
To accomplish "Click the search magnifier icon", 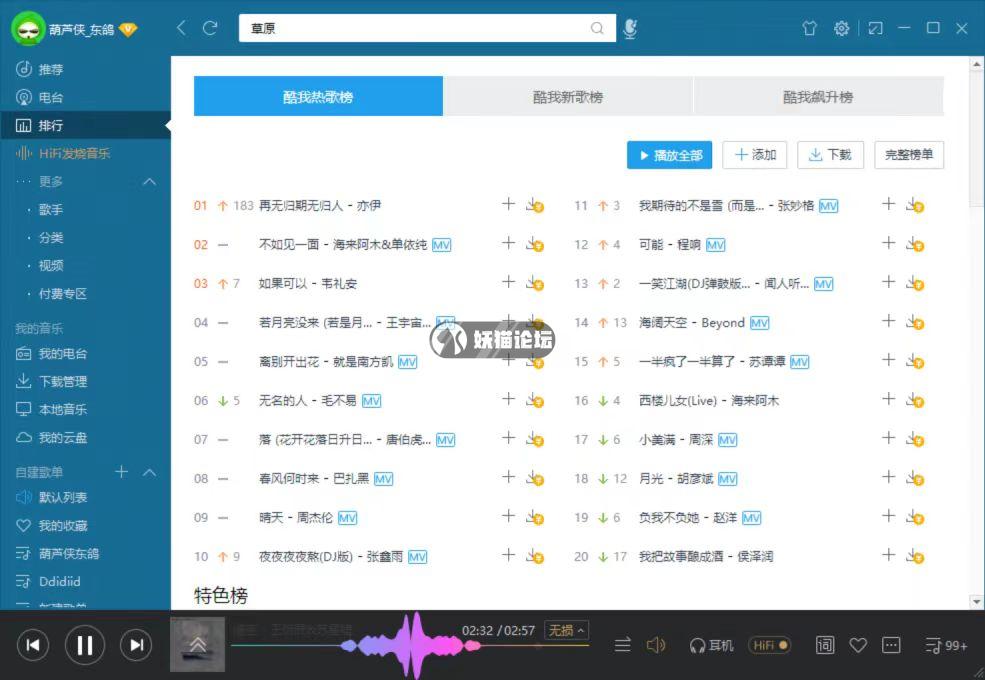I will tap(597, 28).
